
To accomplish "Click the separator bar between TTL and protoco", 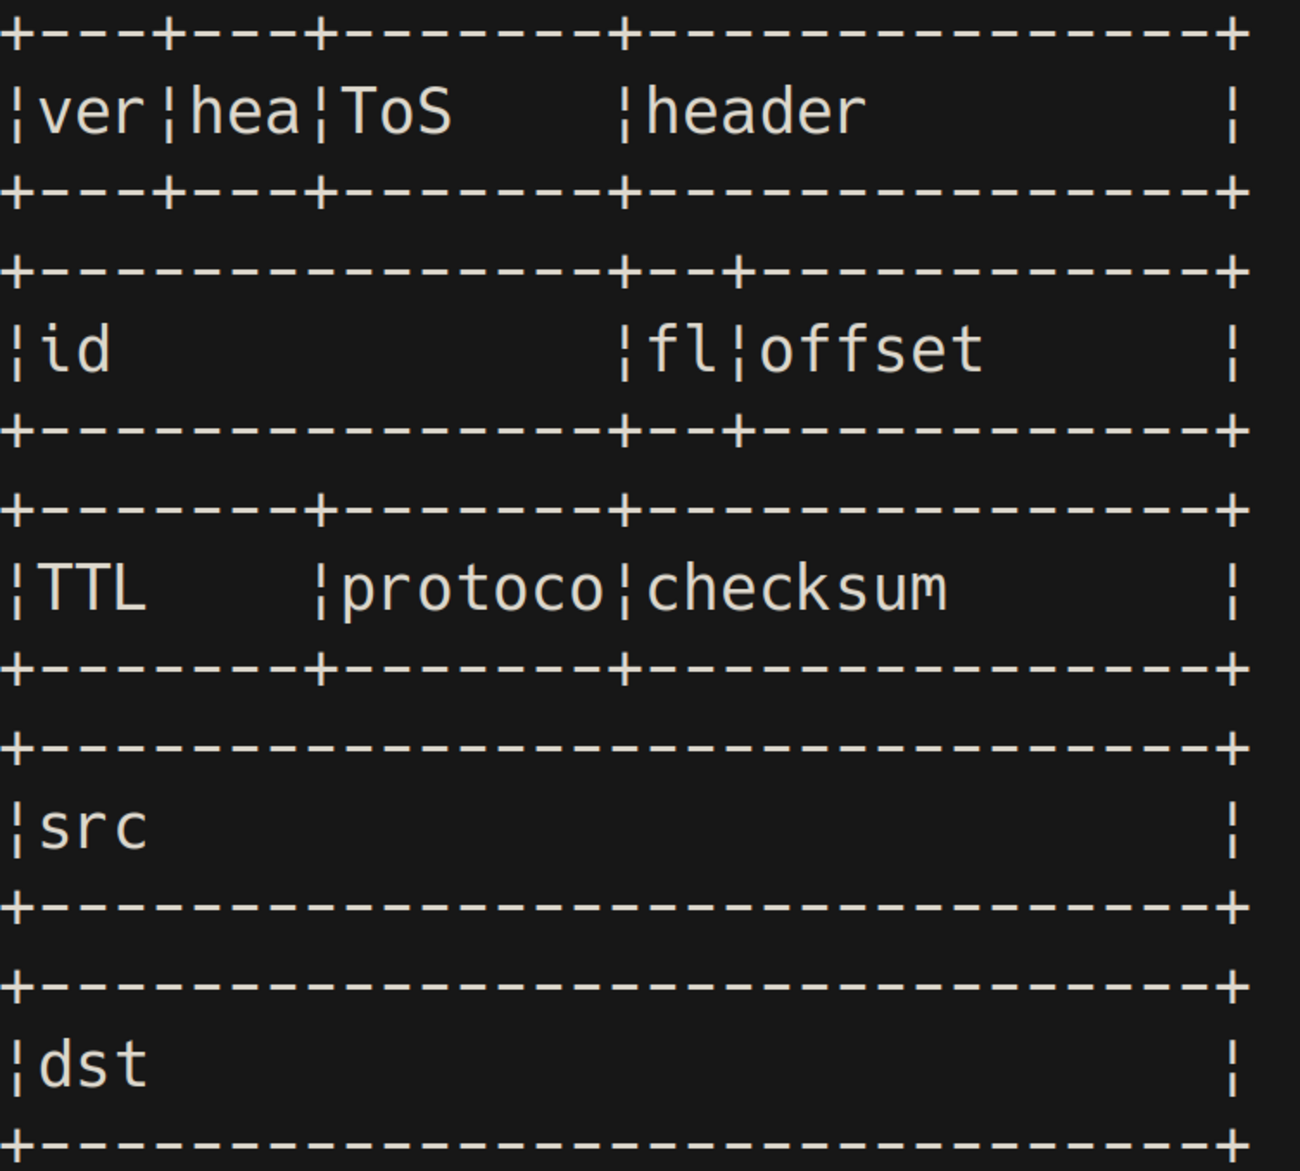I will pos(320,590).
